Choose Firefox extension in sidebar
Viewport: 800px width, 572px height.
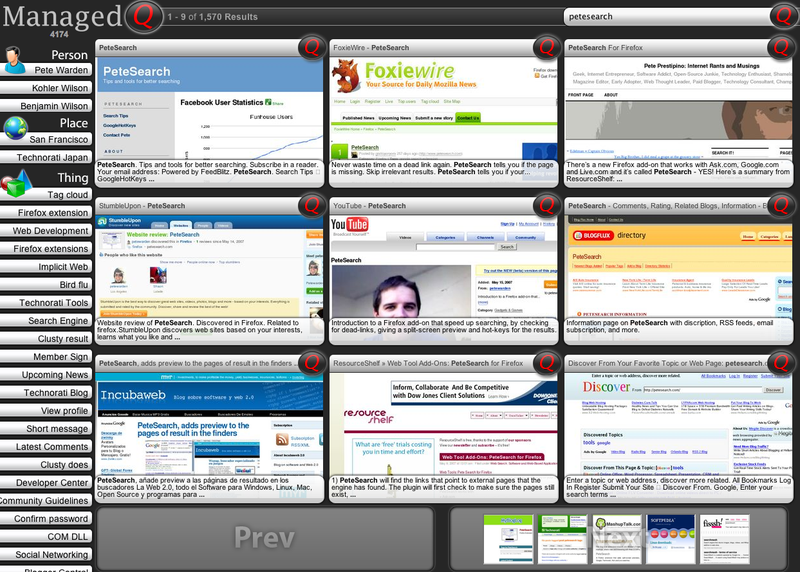tap(53, 213)
